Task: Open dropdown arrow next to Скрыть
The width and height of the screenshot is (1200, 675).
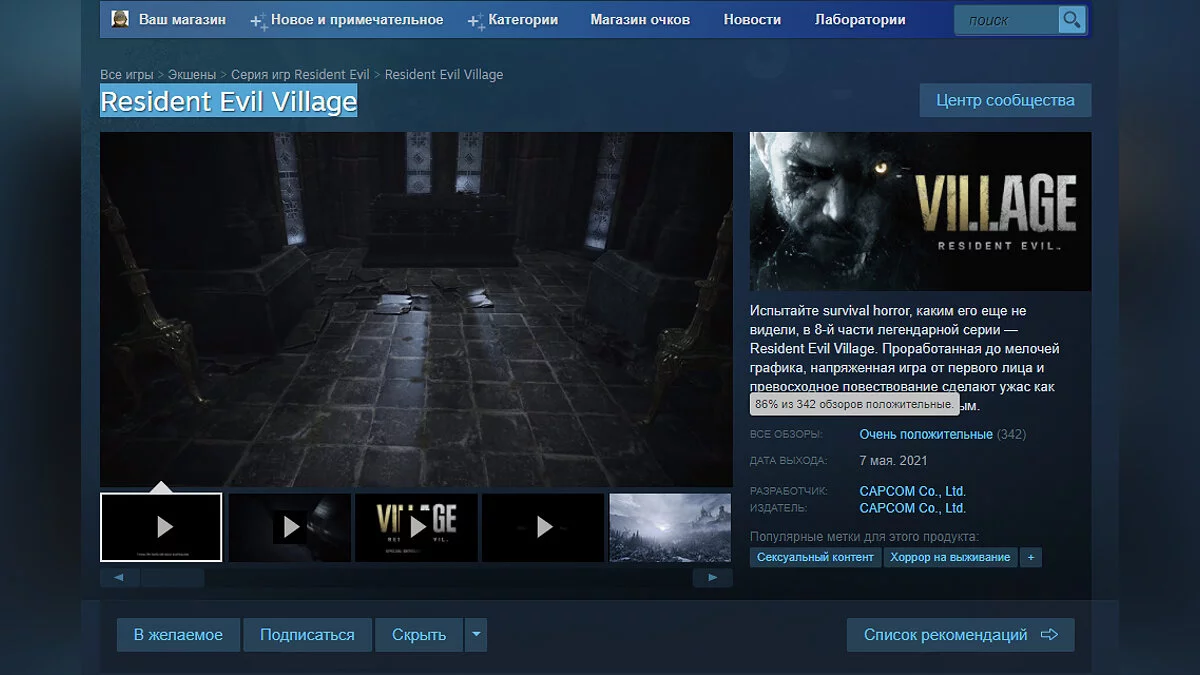Action: [x=476, y=635]
